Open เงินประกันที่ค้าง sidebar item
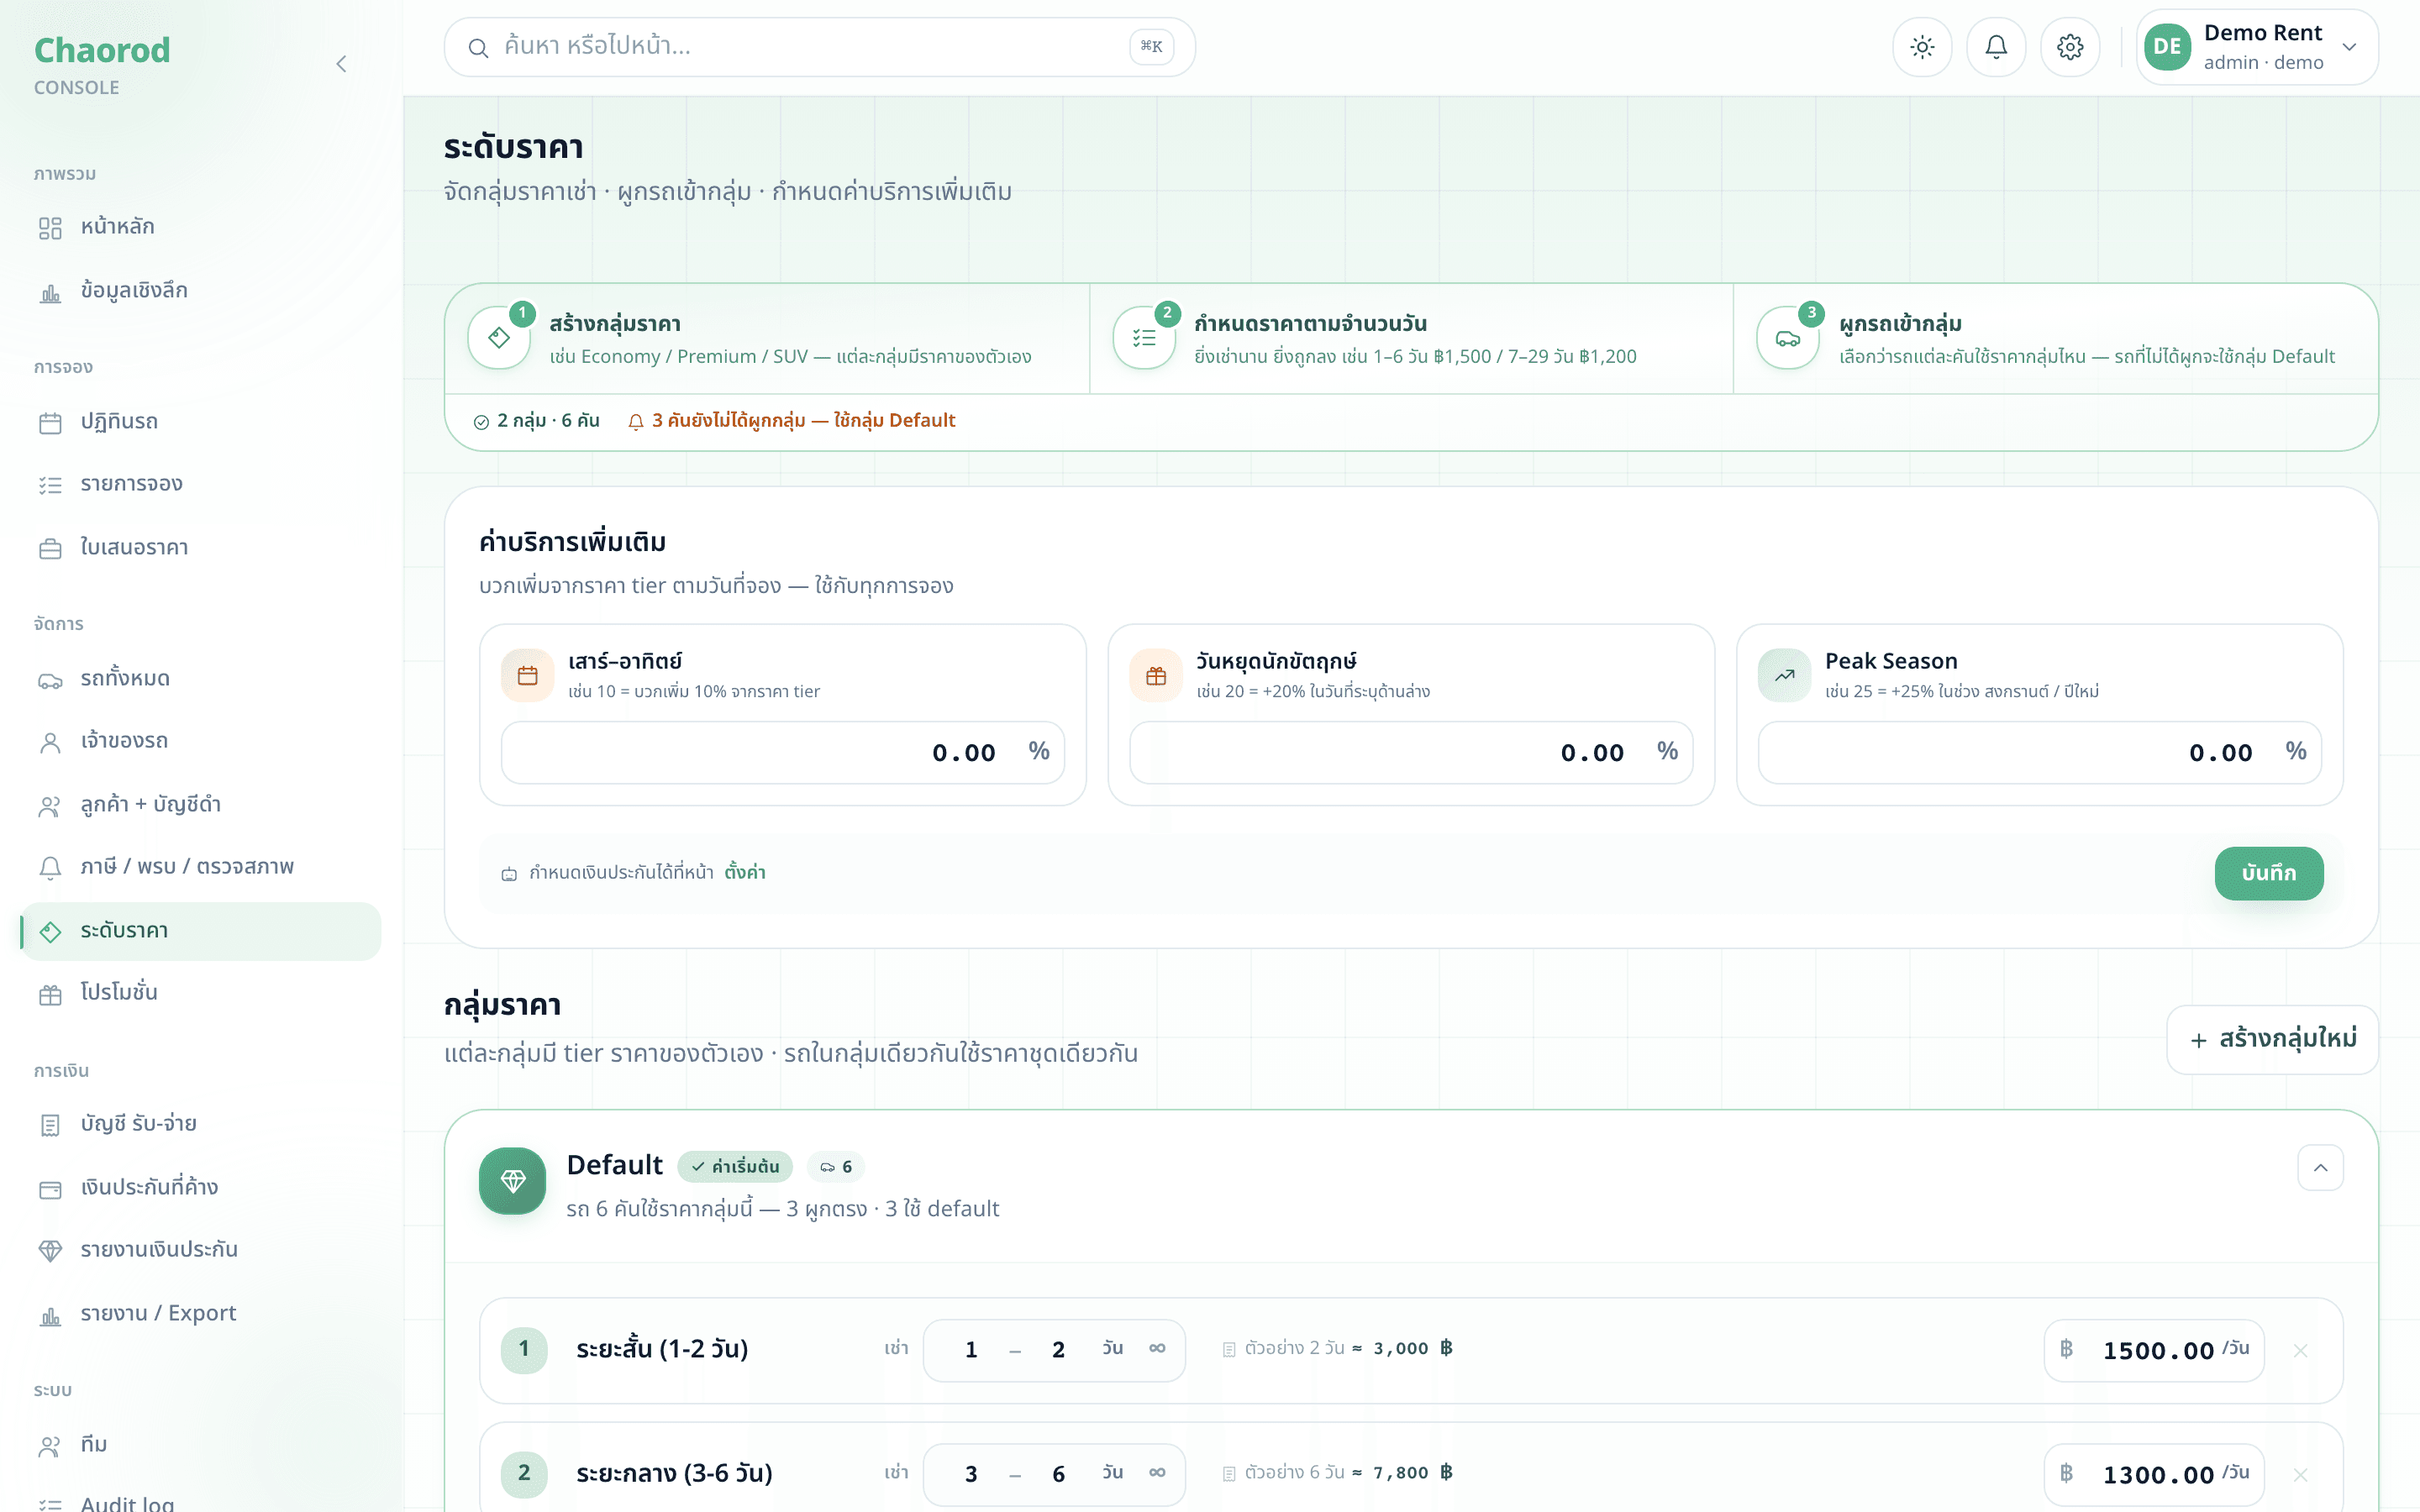This screenshot has width=2420, height=1512. (200, 1188)
